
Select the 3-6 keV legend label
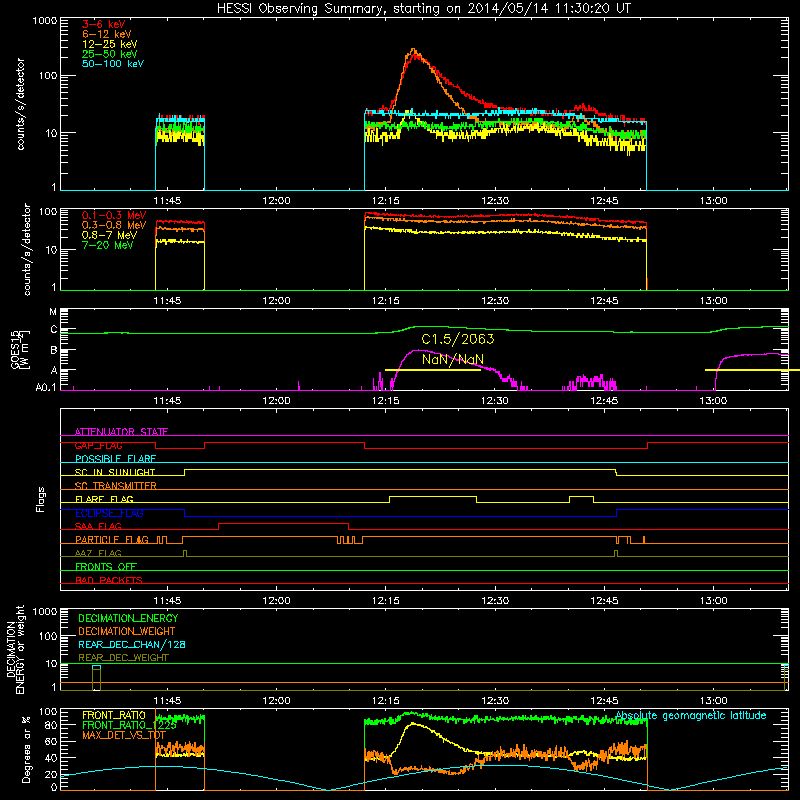[104, 24]
